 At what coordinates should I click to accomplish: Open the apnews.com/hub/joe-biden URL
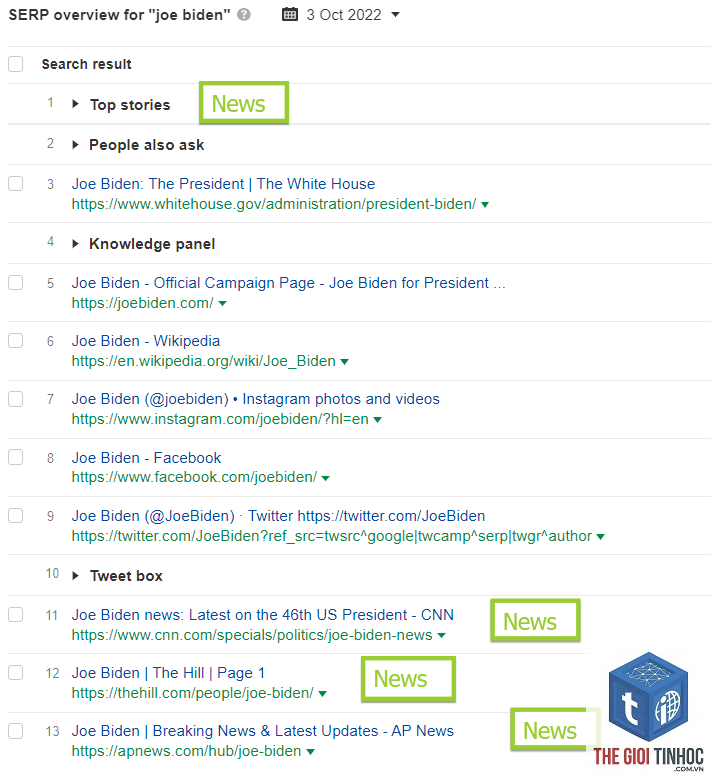coord(186,751)
